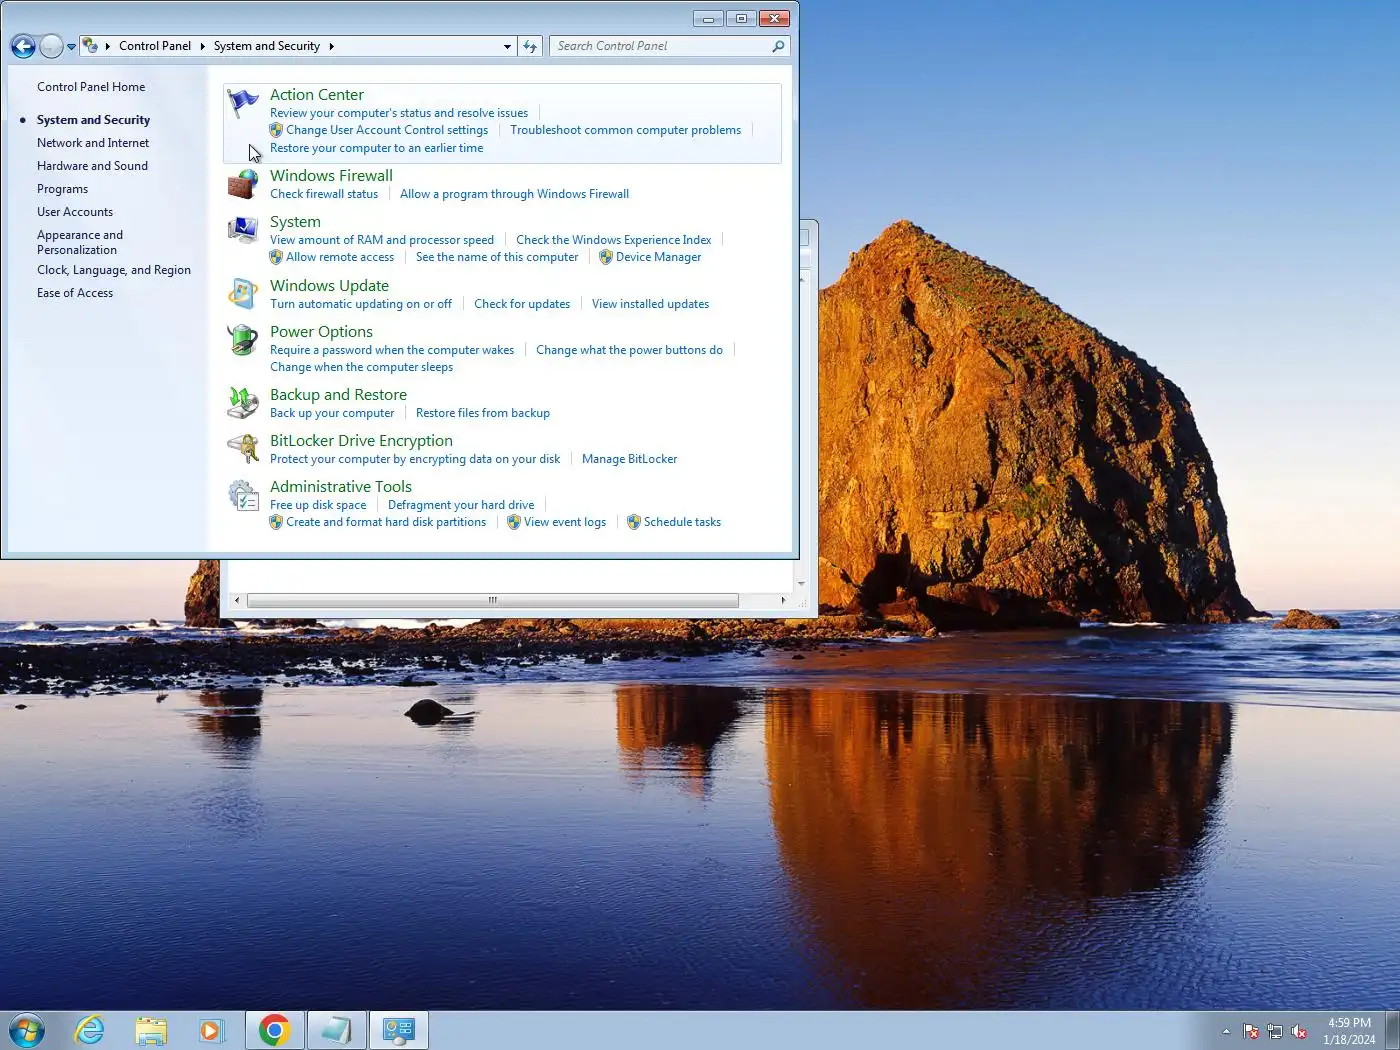The height and width of the screenshot is (1050, 1400).
Task: Click Check firewall status link
Action: 324,194
